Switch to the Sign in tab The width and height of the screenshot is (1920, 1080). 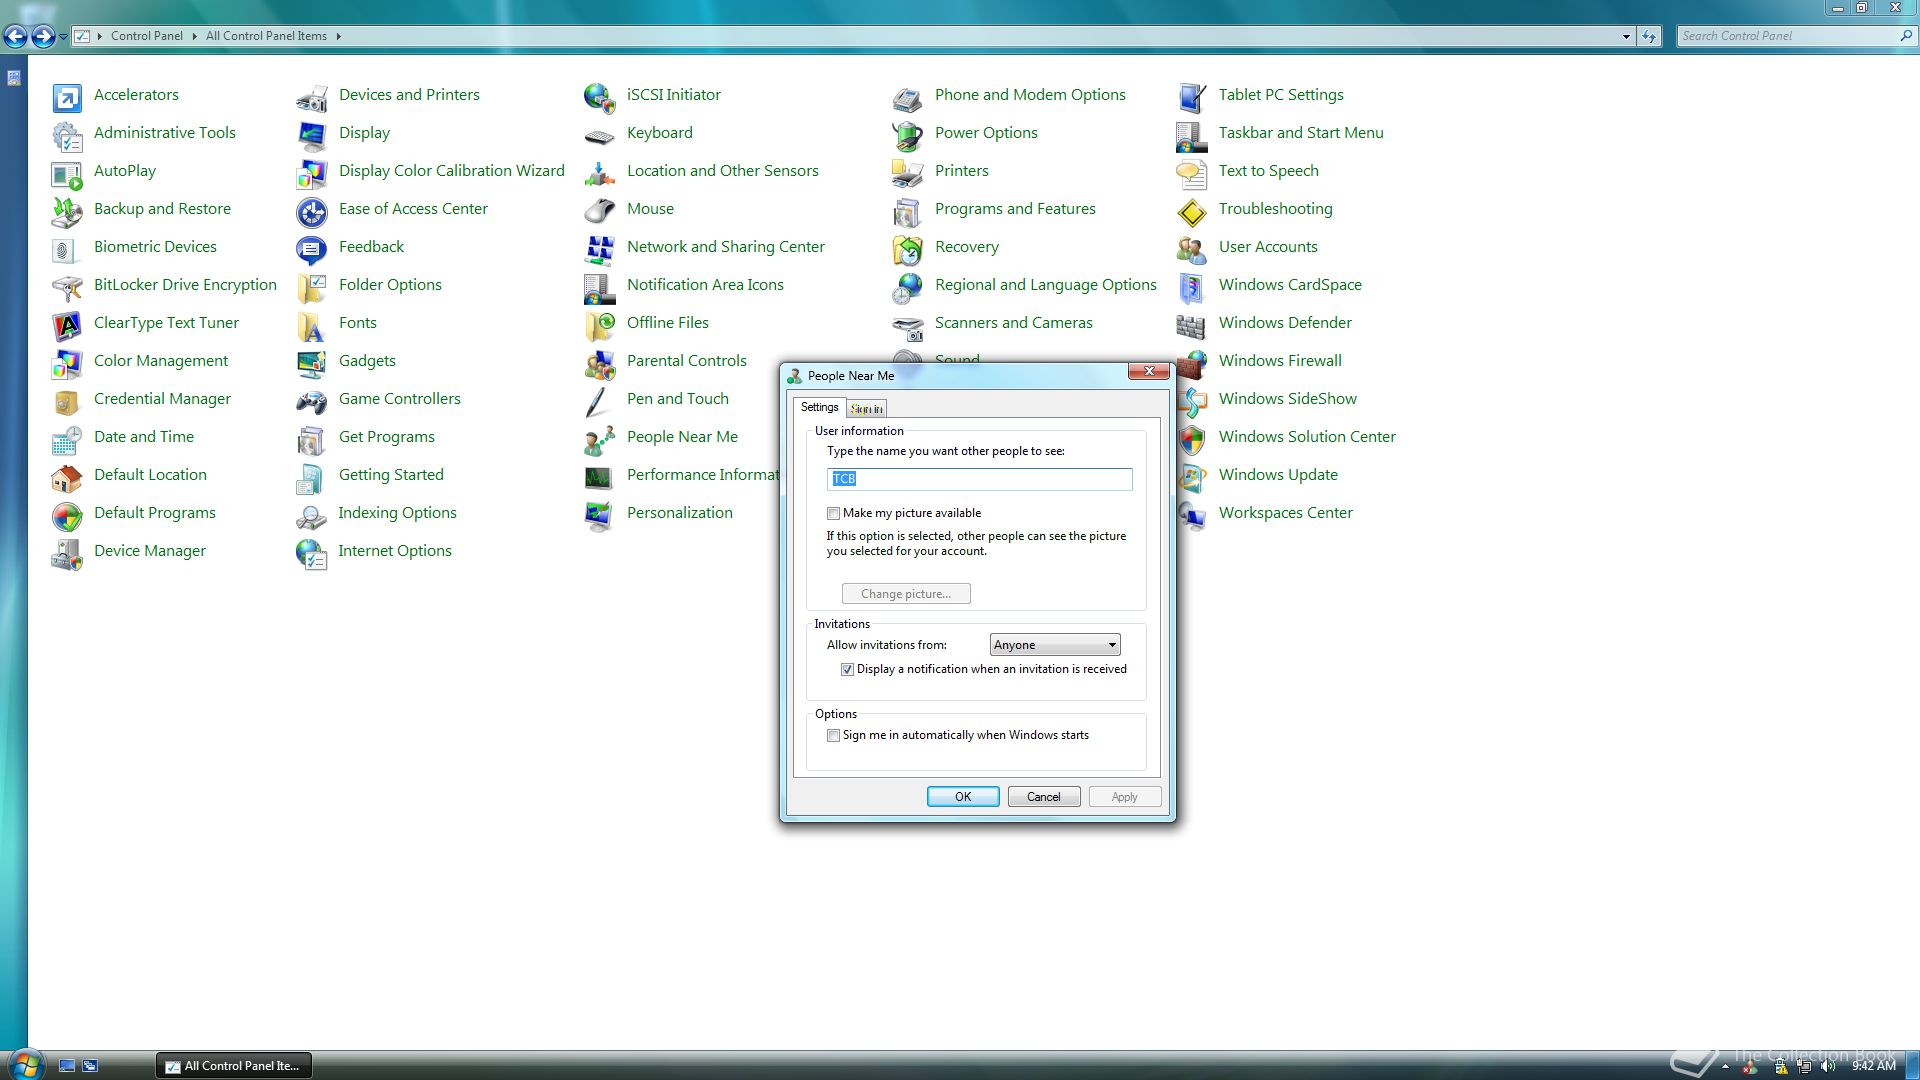pos(866,408)
